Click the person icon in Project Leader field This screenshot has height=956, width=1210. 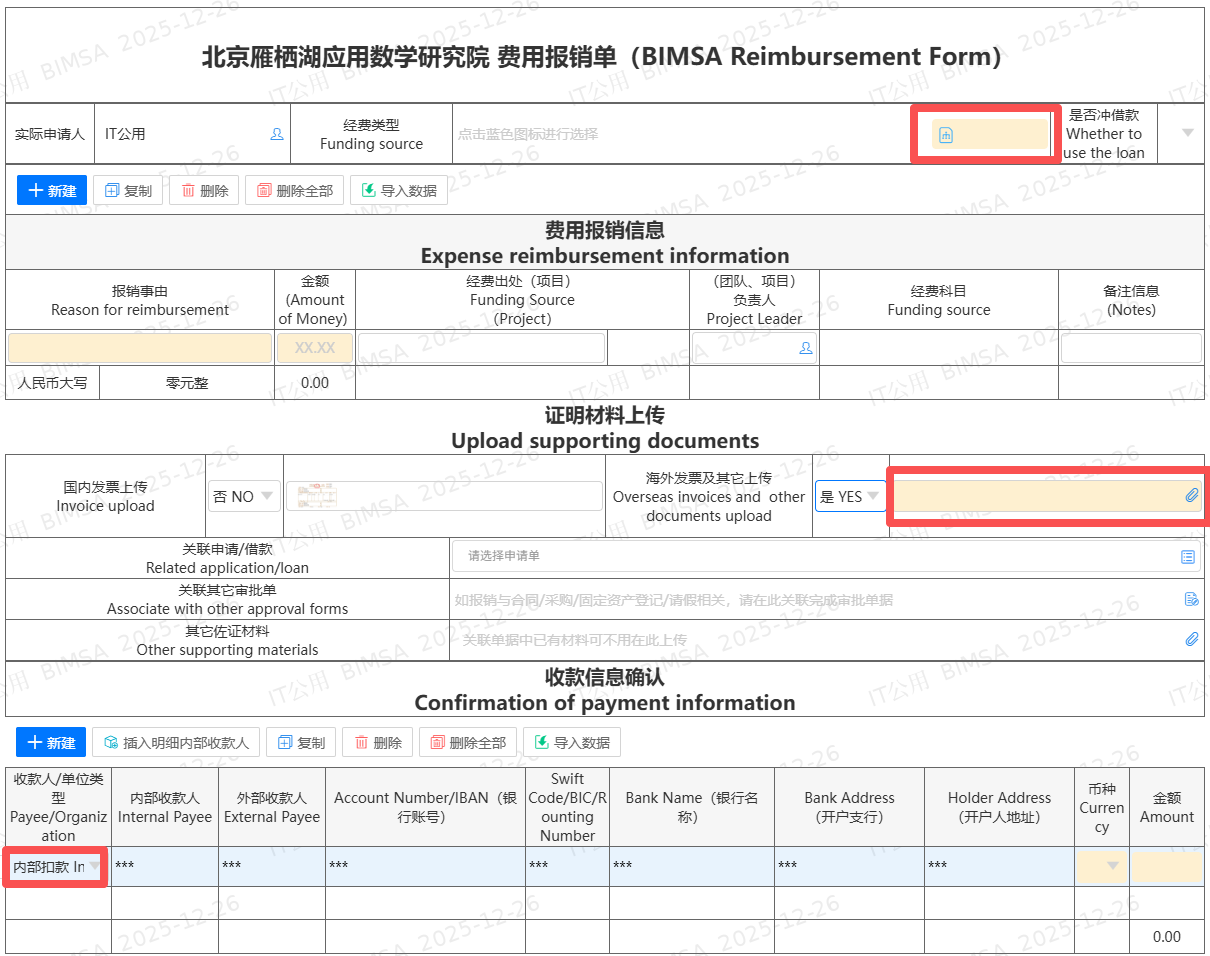(805, 348)
